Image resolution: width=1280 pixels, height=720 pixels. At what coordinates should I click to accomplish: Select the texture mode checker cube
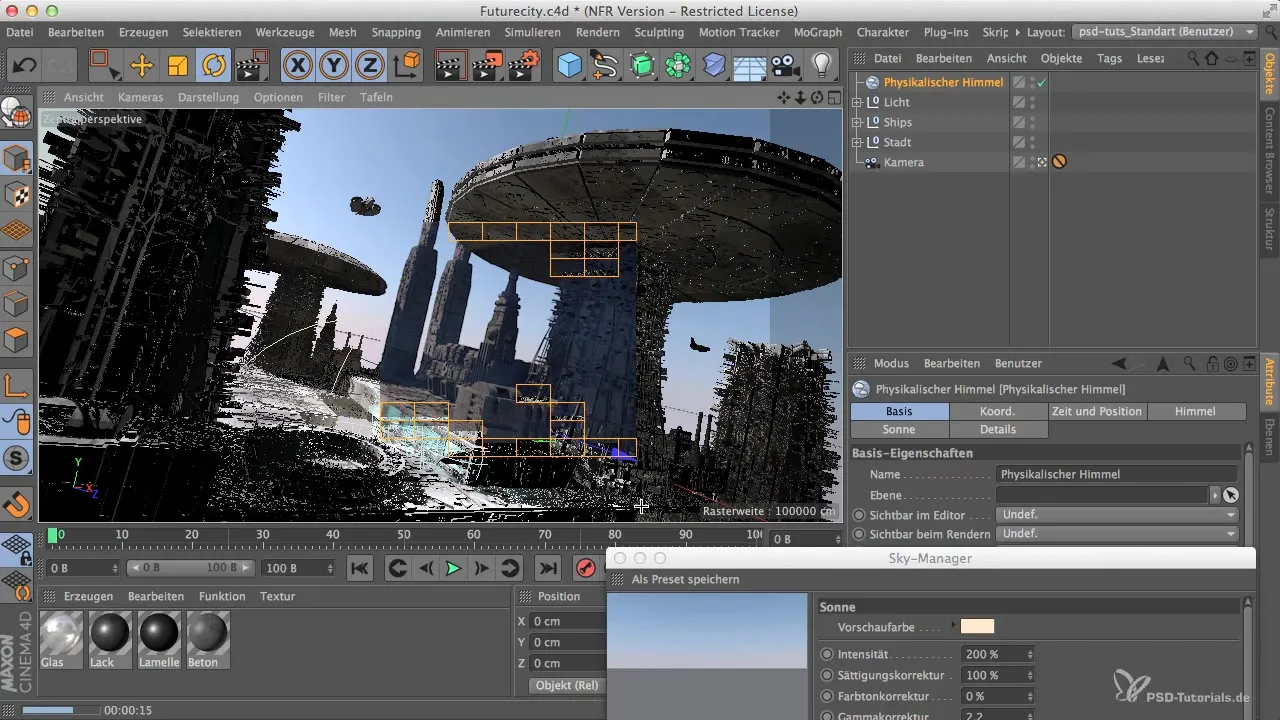[17, 195]
